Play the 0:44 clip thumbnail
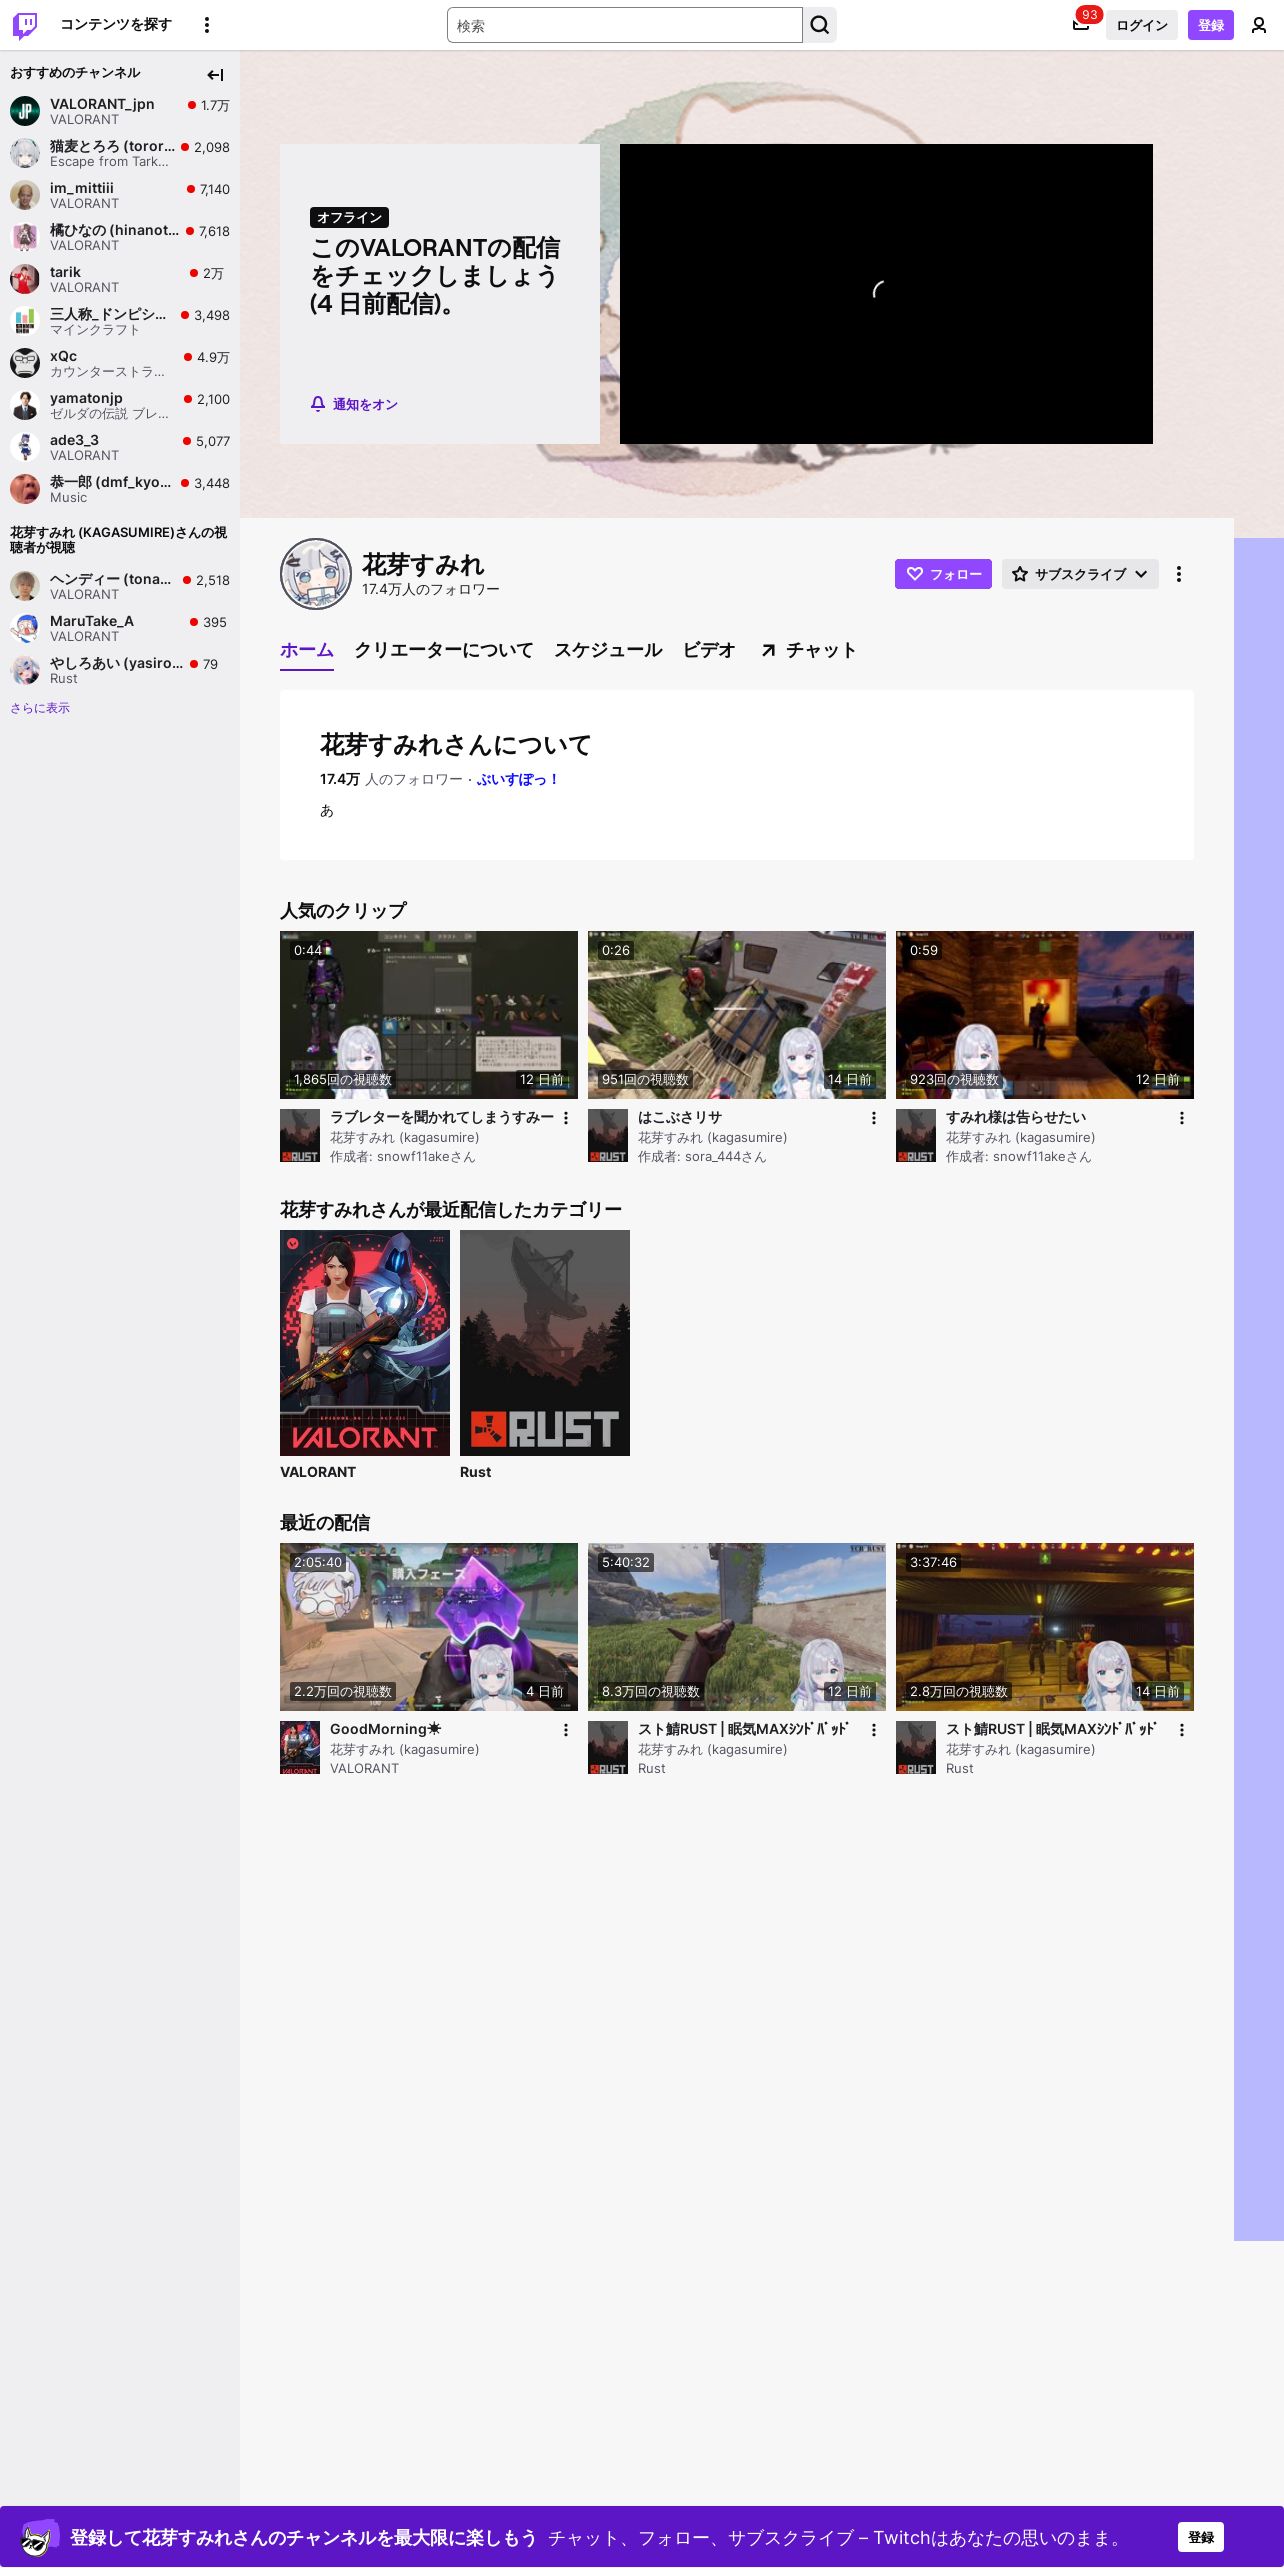Screen dimensions: 1284x2568 (429, 1015)
